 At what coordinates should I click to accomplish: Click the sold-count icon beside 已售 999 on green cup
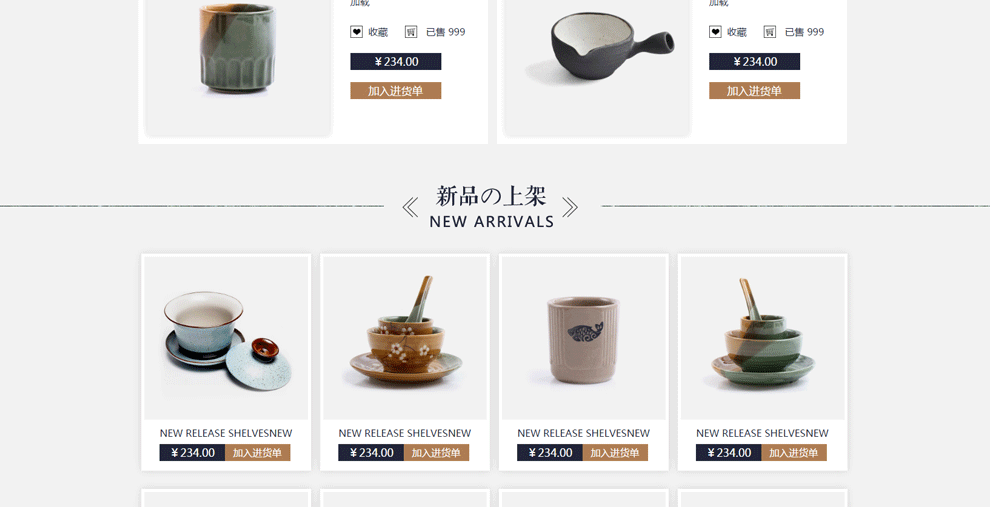(x=411, y=32)
